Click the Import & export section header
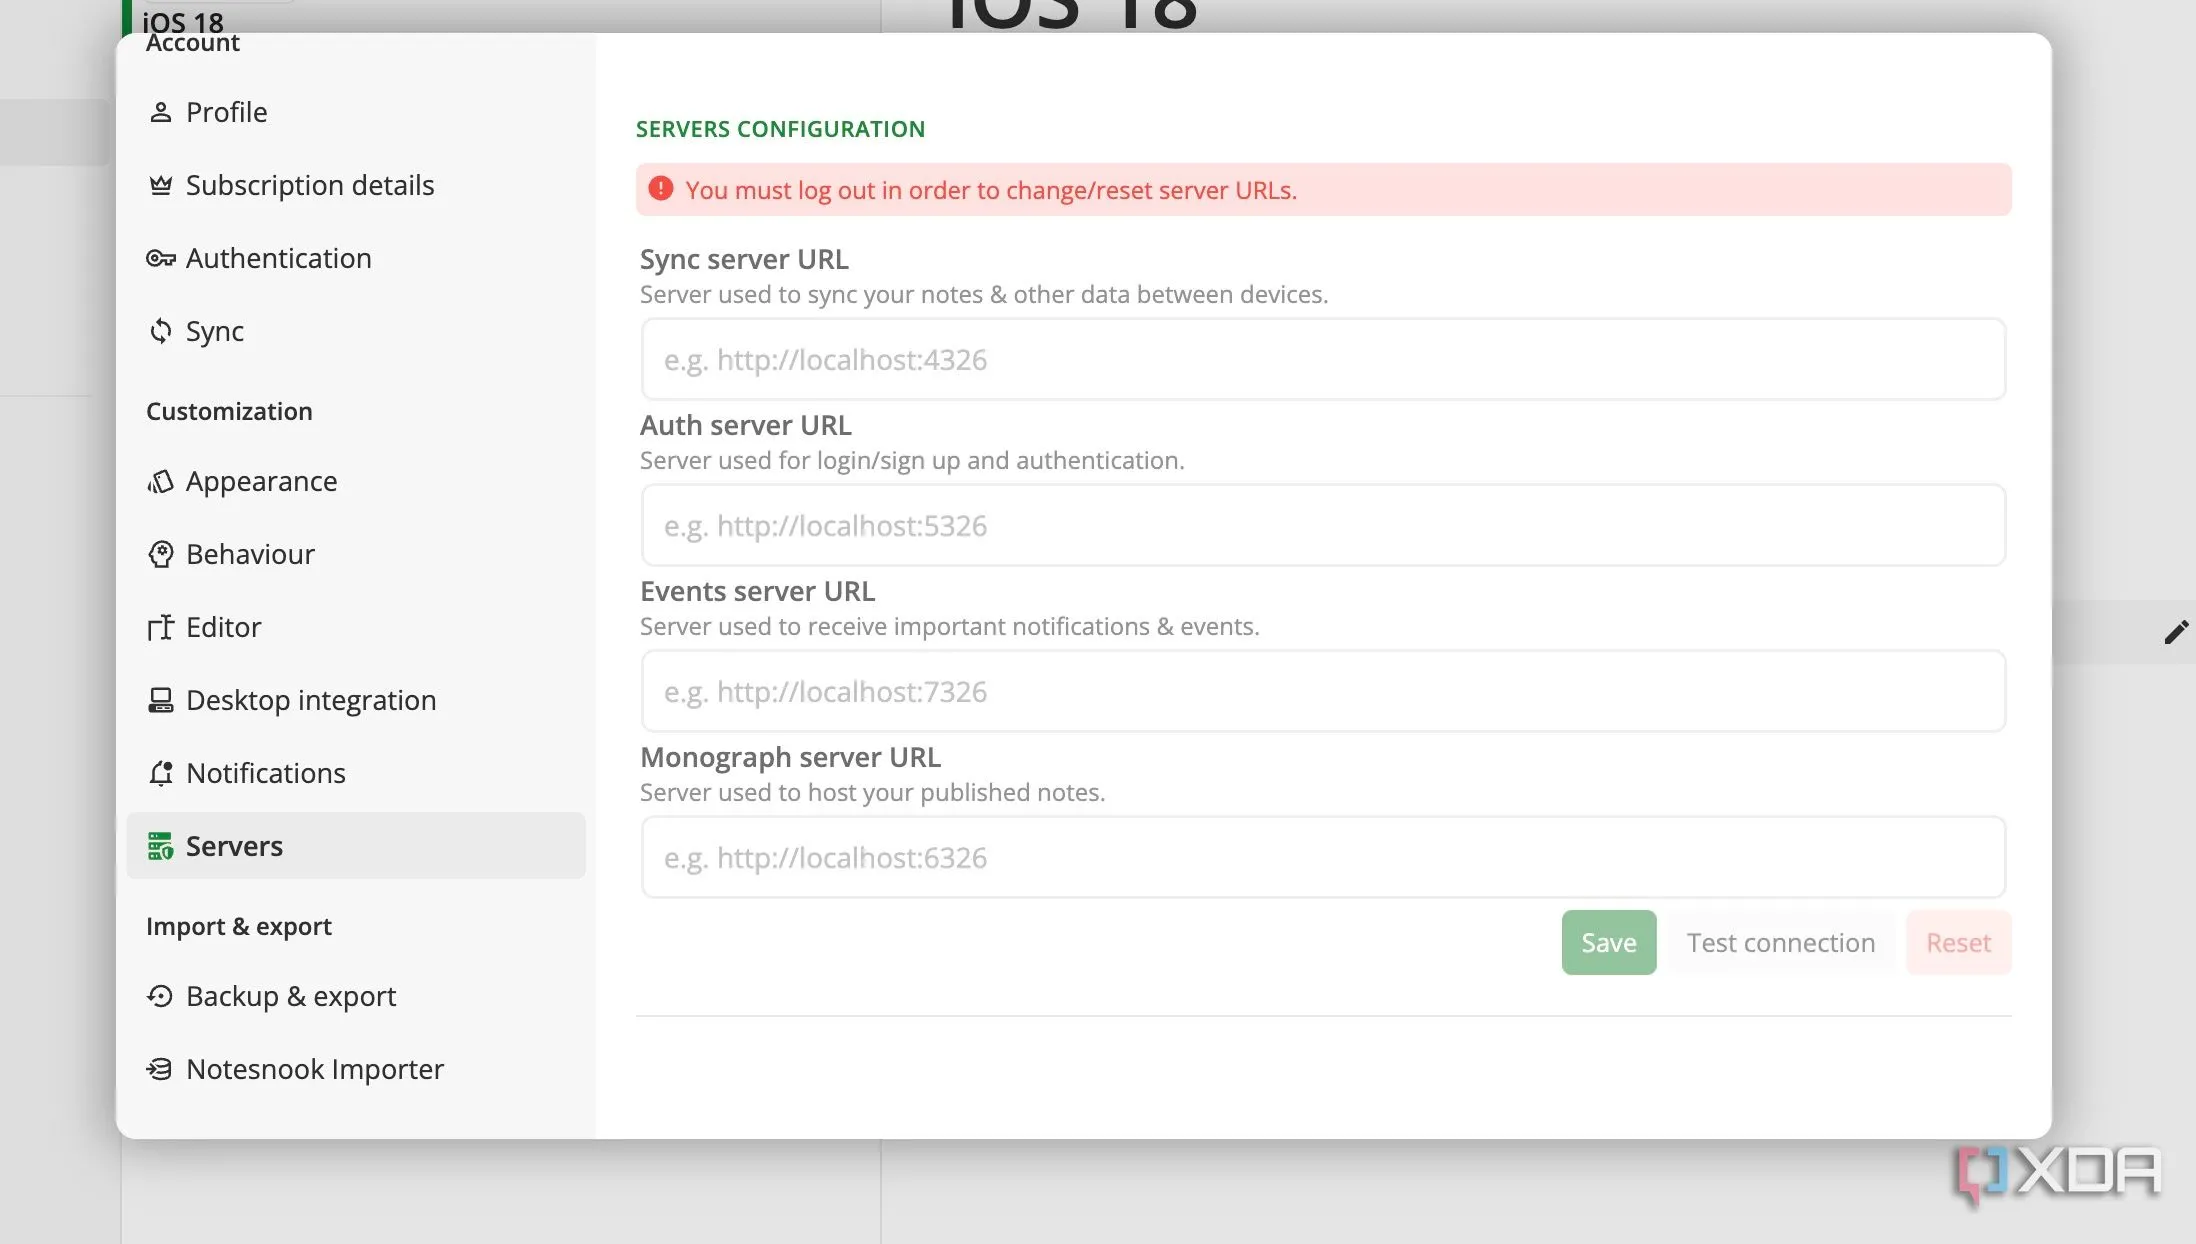 click(238, 926)
